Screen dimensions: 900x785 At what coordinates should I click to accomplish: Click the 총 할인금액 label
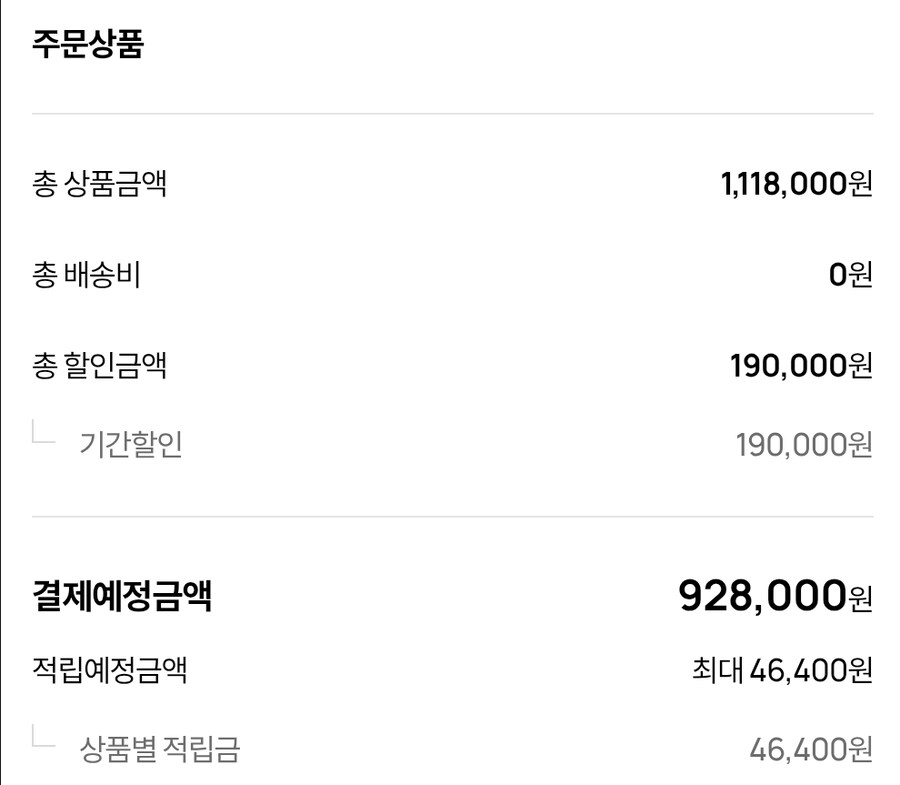pyautogui.click(x=99, y=365)
